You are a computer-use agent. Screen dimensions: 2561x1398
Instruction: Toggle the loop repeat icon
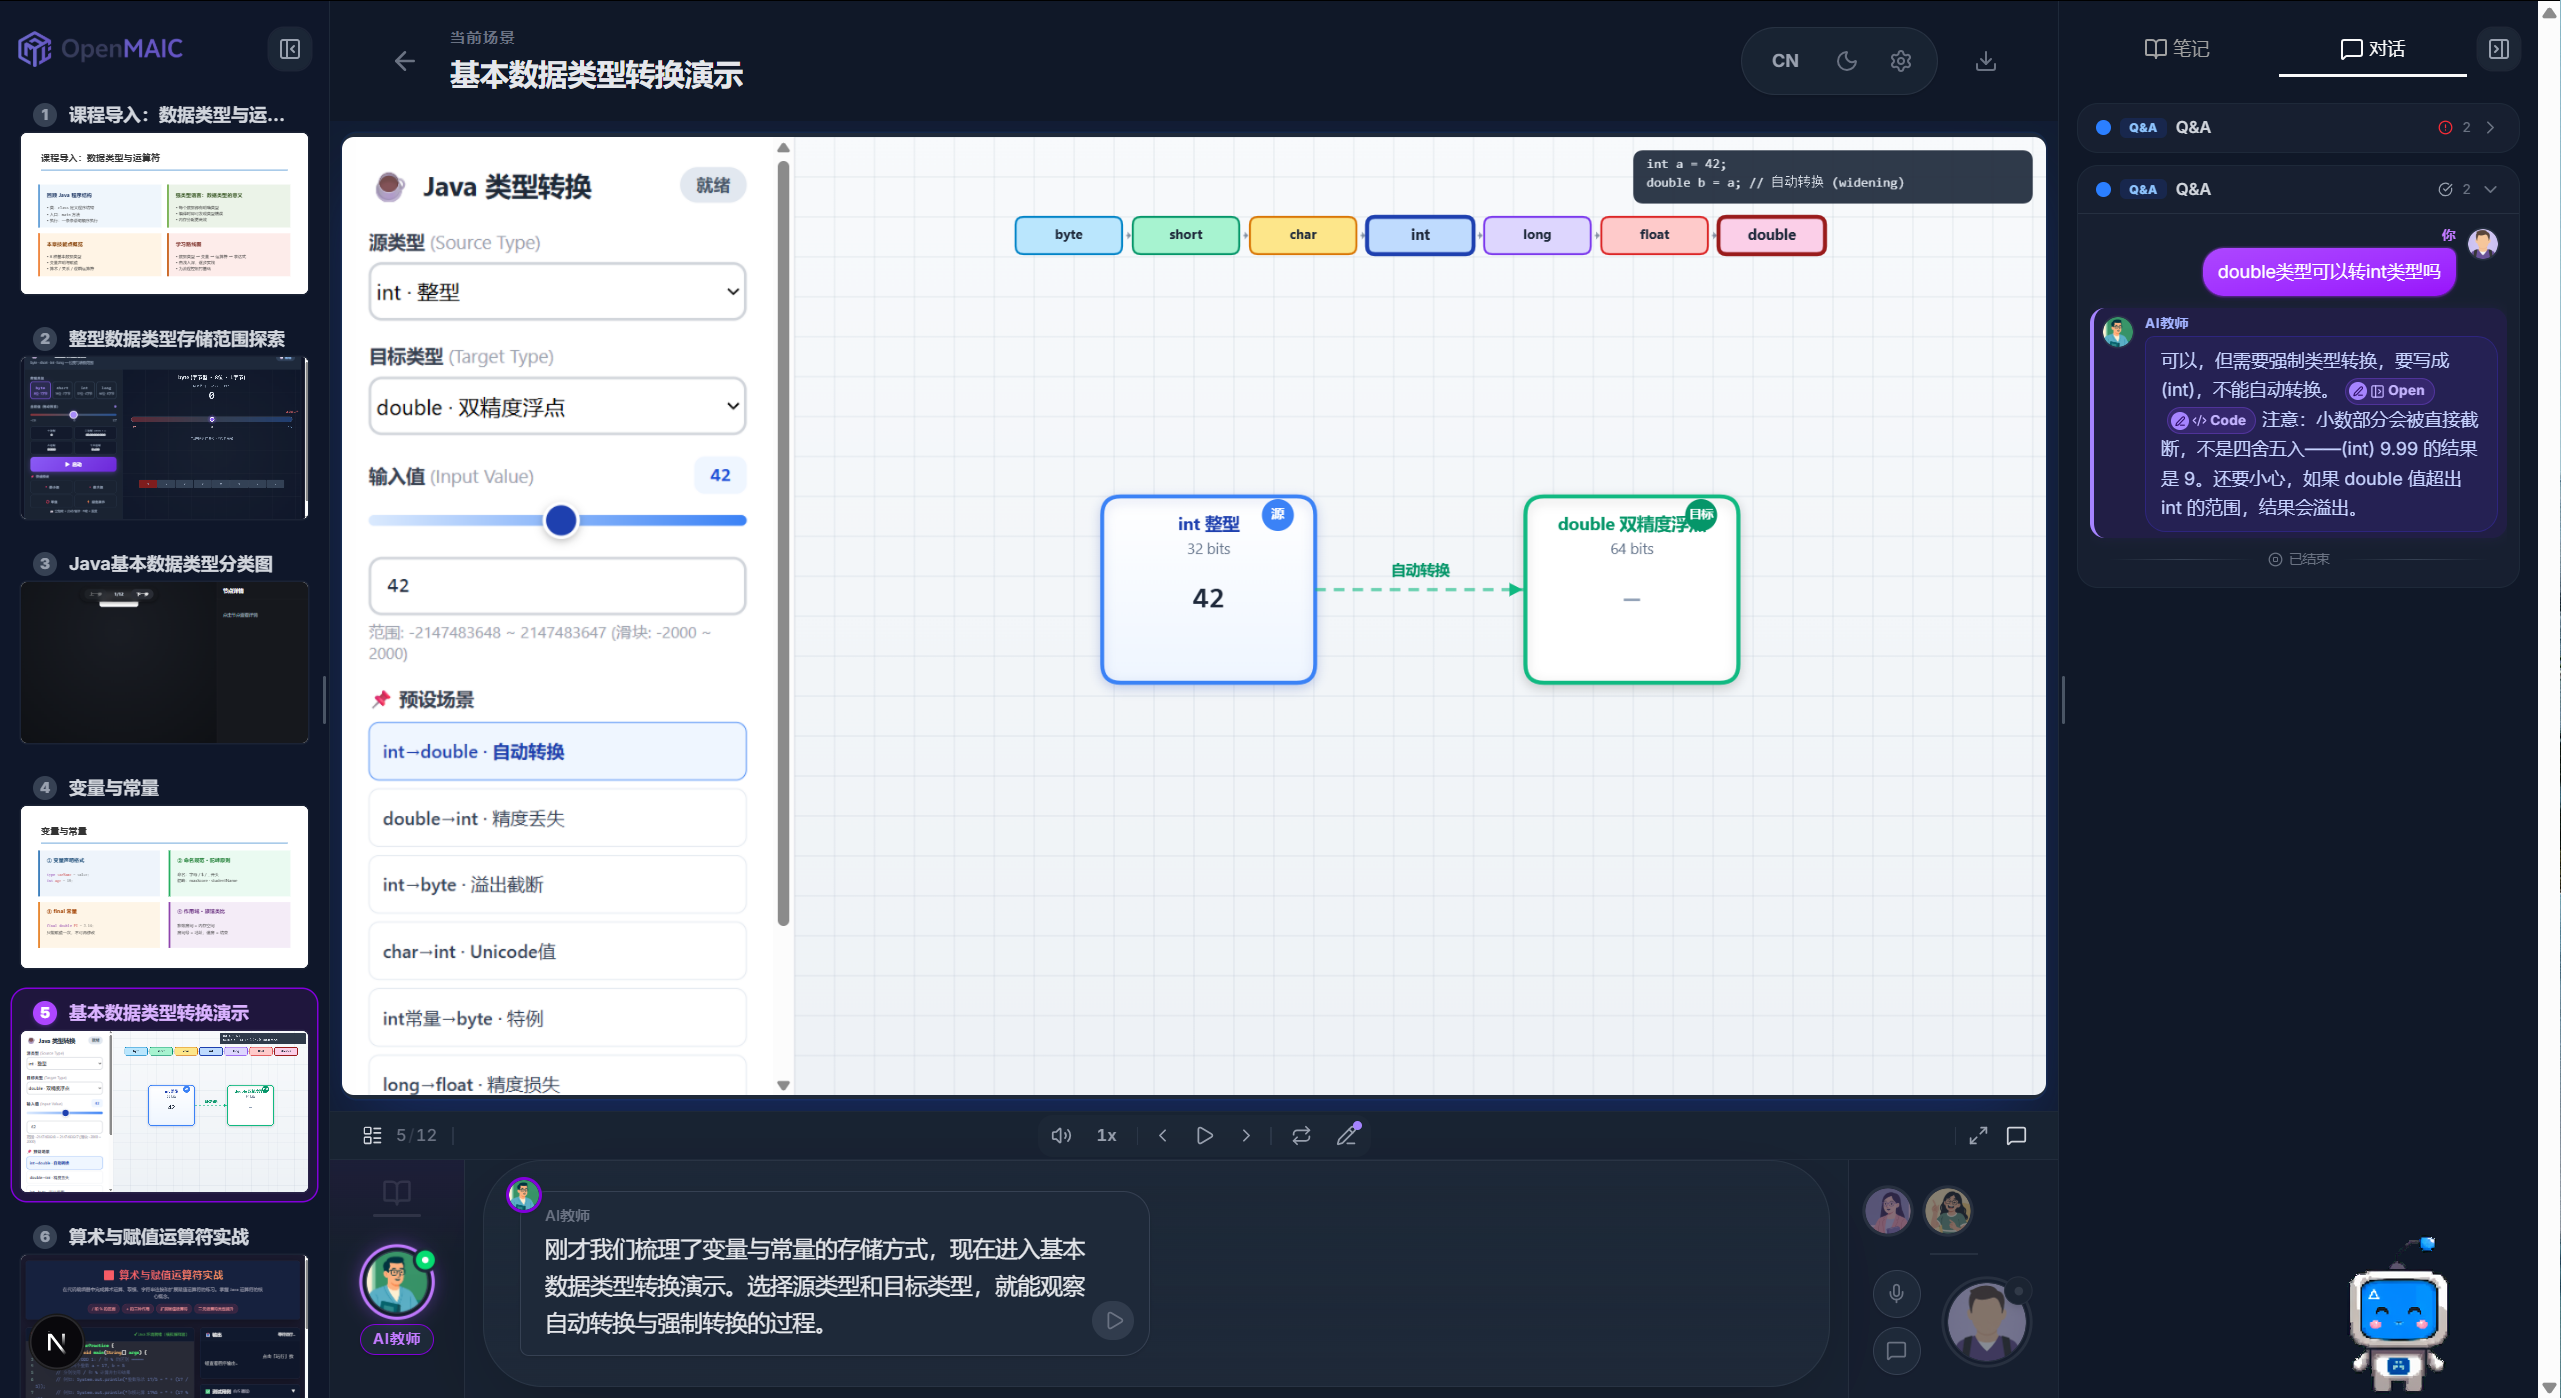pos(1300,1135)
